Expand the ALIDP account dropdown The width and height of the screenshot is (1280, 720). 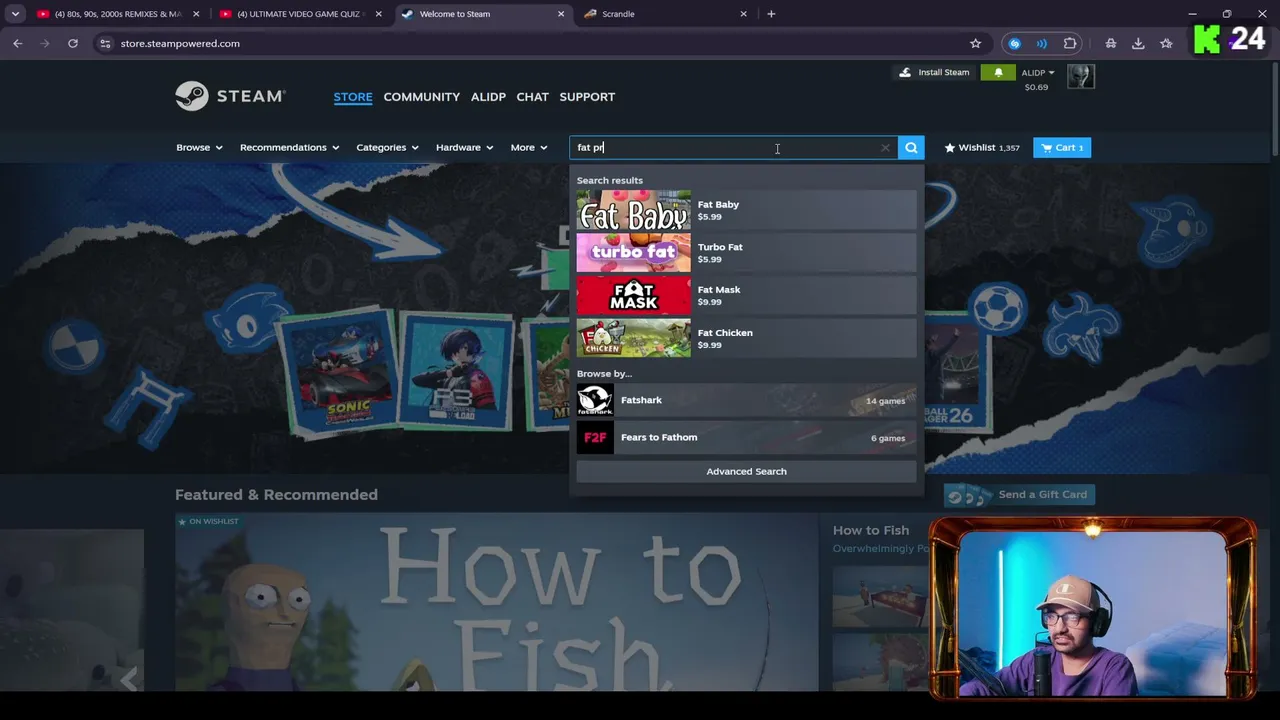(1038, 73)
